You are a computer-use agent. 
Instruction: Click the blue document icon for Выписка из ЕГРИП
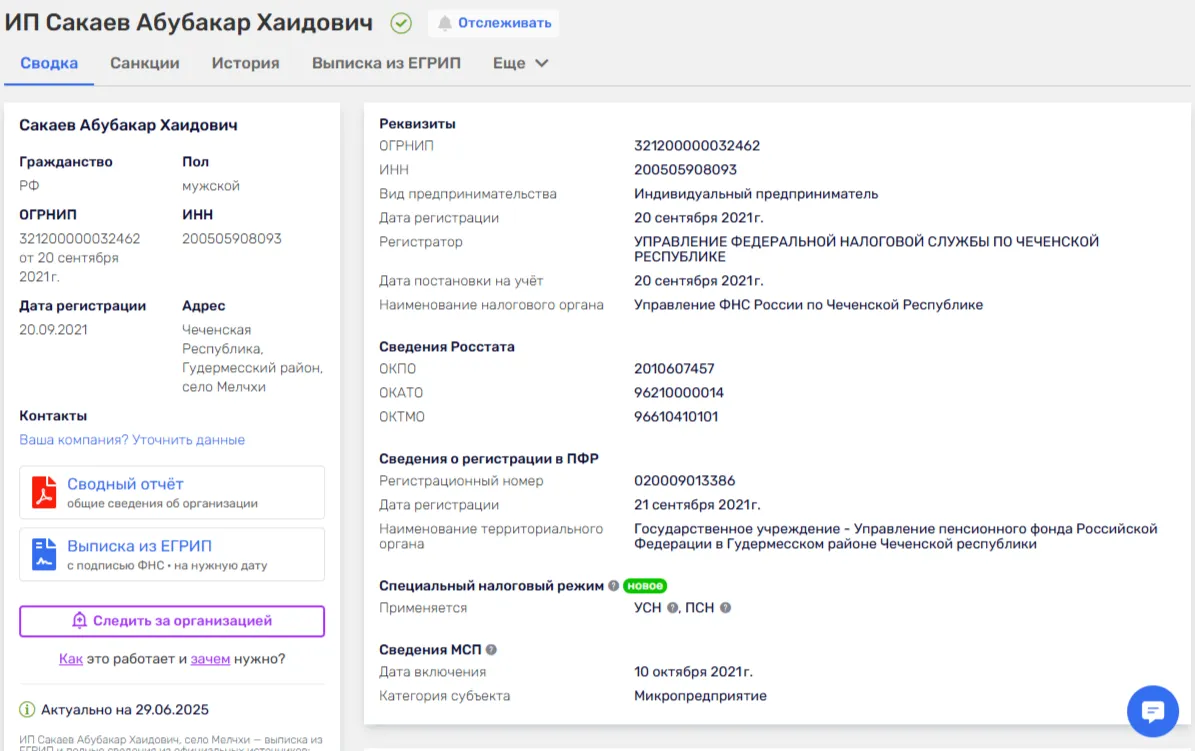44,554
